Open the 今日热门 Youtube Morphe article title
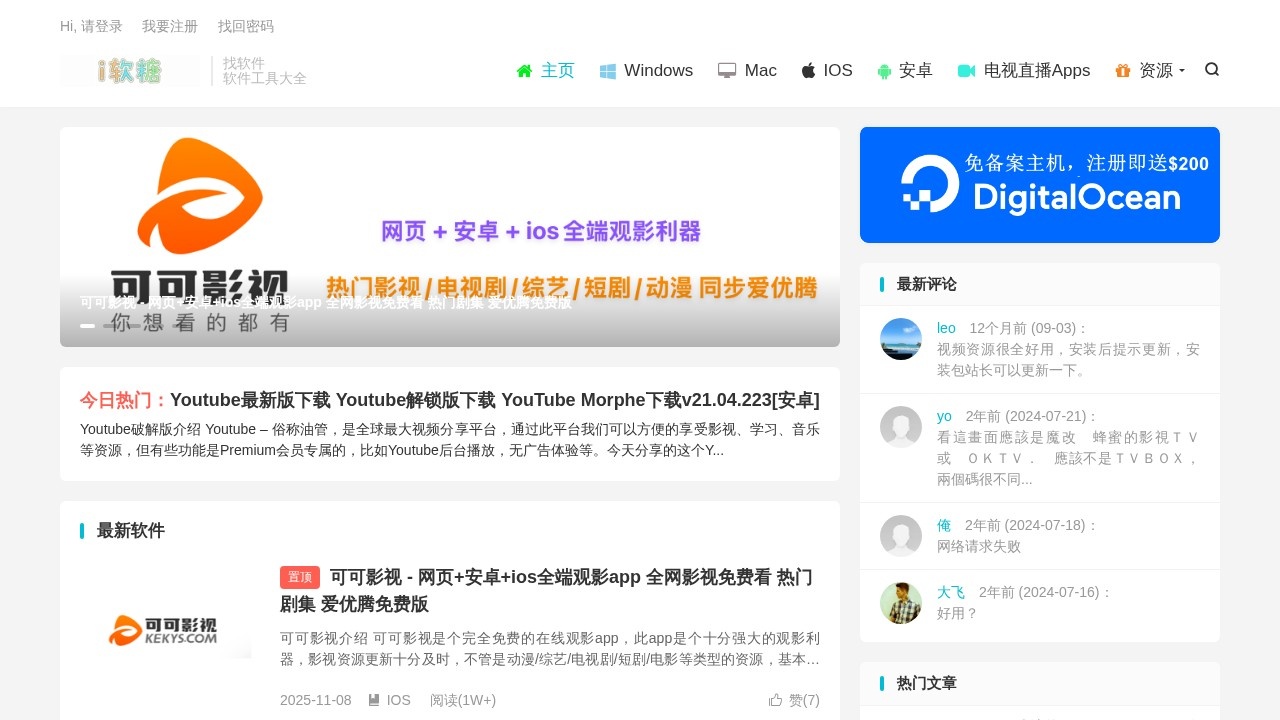The image size is (1280, 720). point(495,400)
